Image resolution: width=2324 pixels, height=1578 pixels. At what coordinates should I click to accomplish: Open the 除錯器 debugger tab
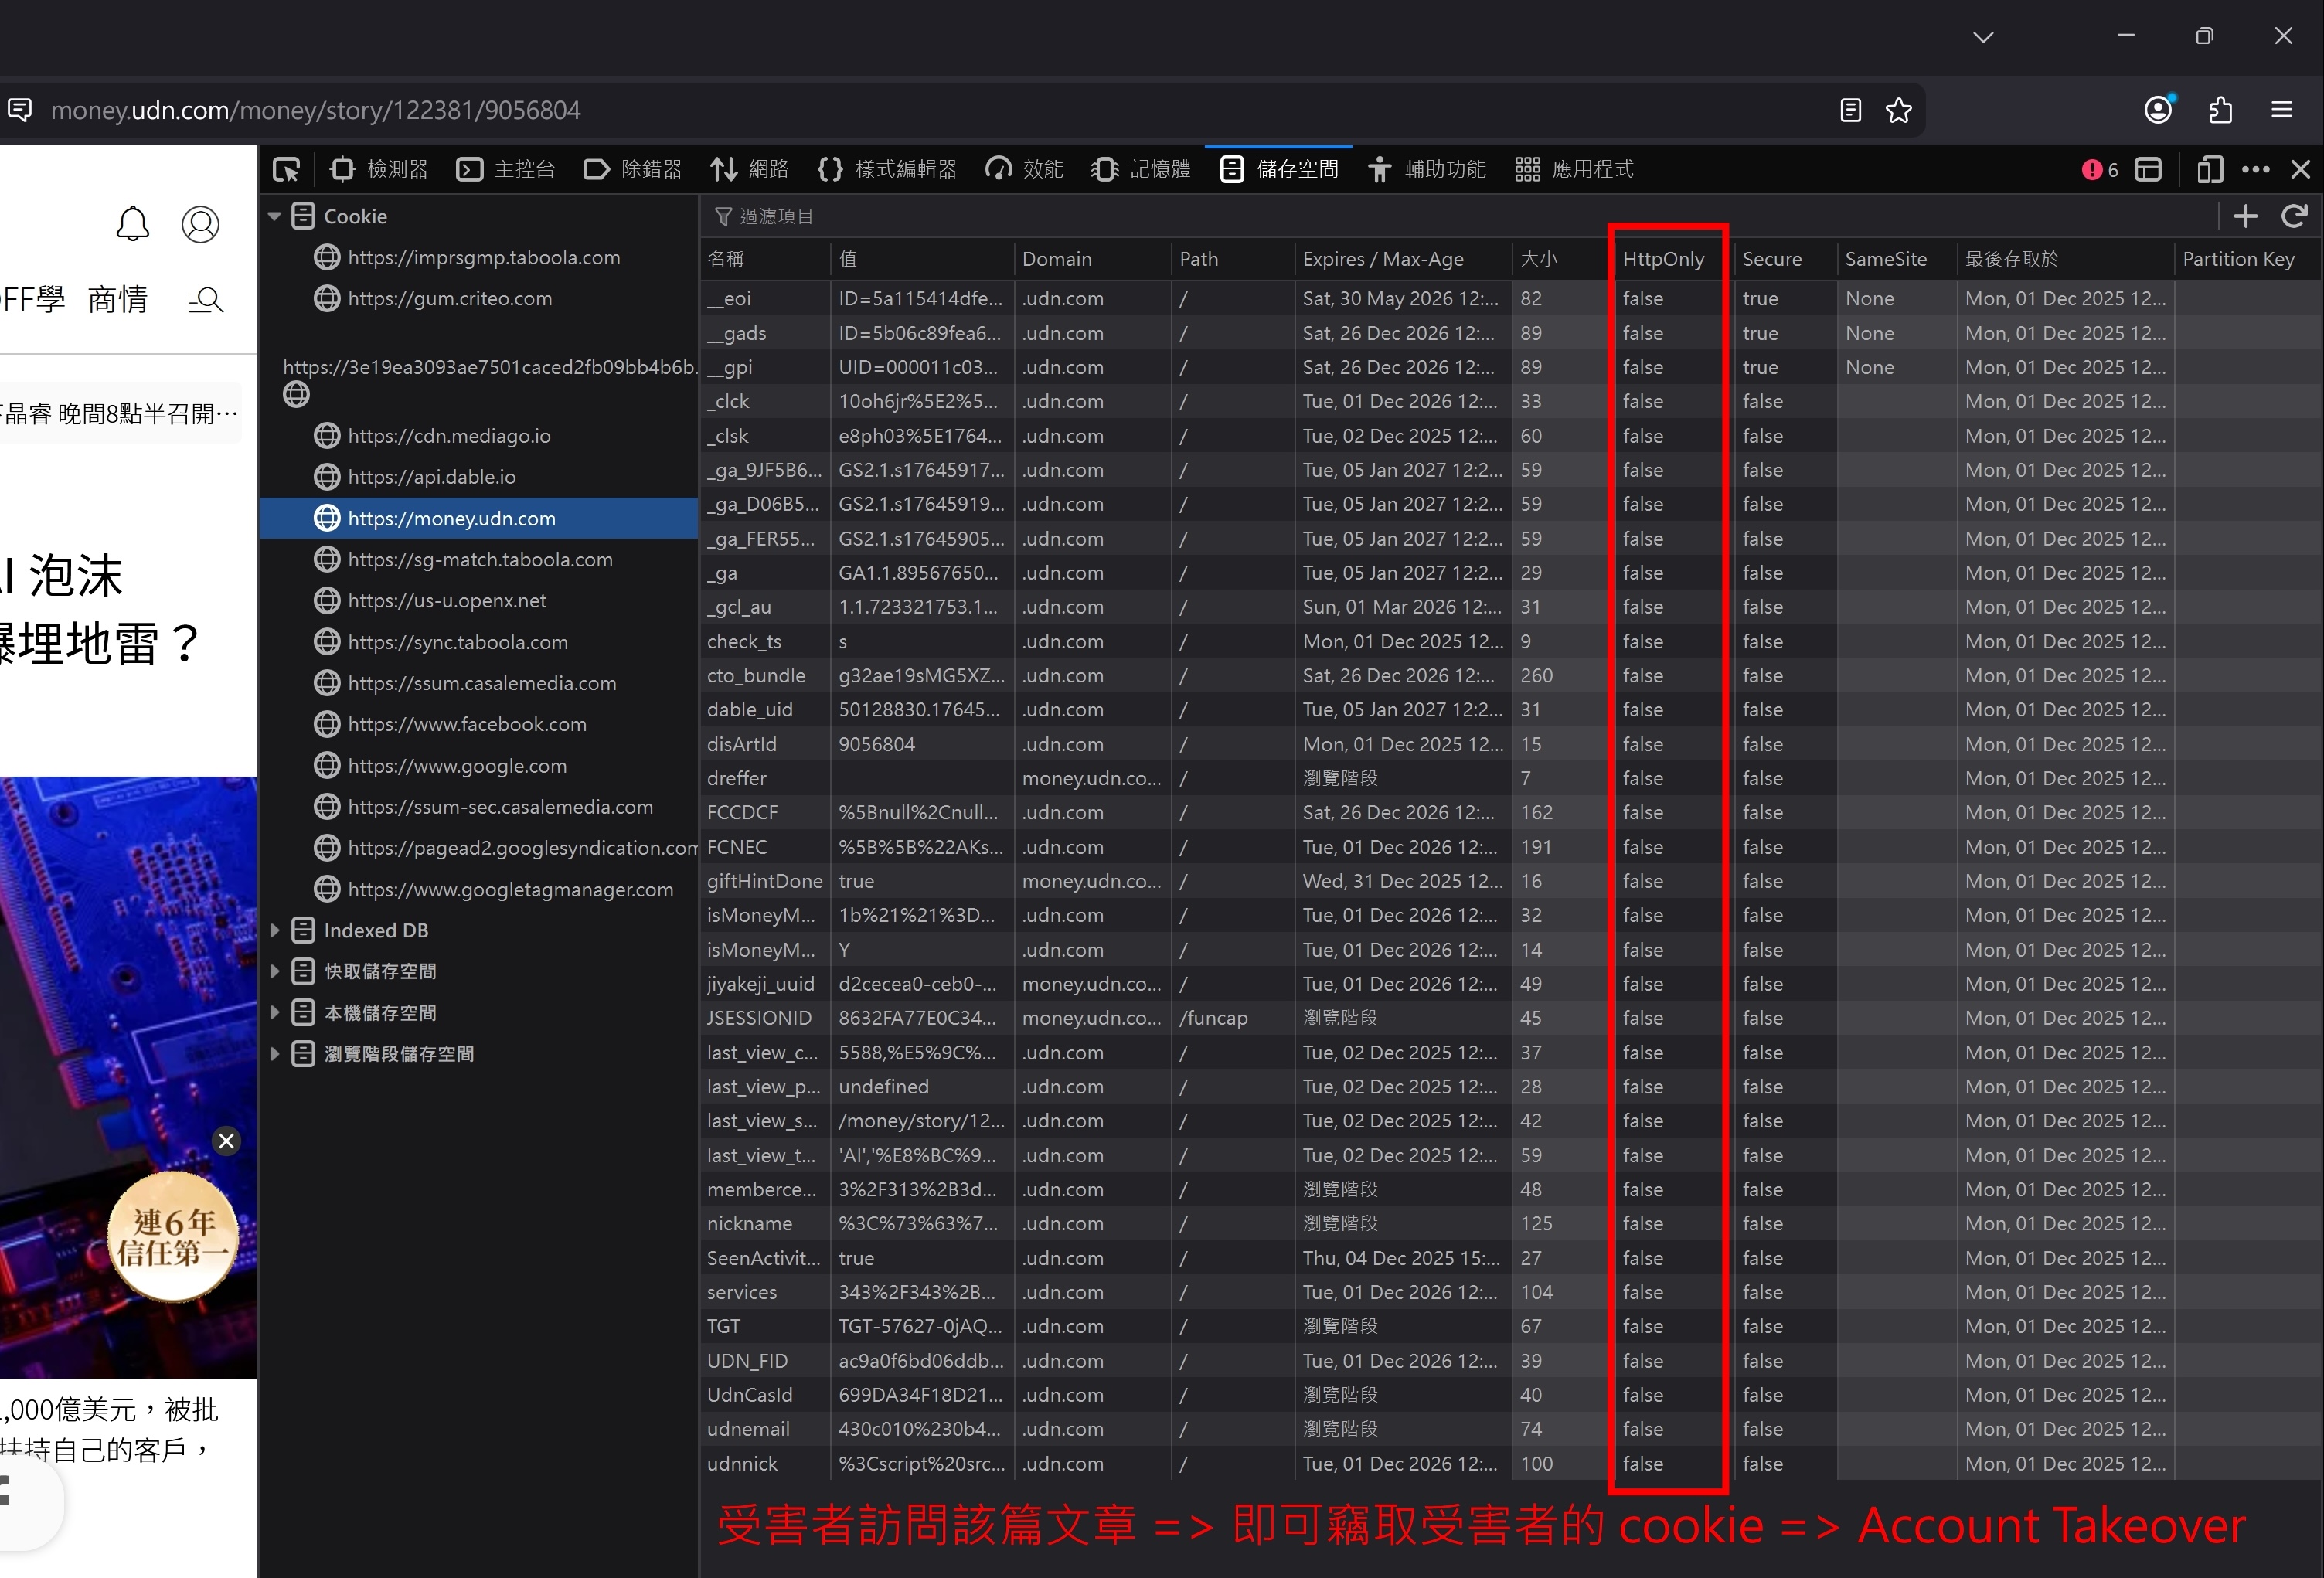point(633,170)
